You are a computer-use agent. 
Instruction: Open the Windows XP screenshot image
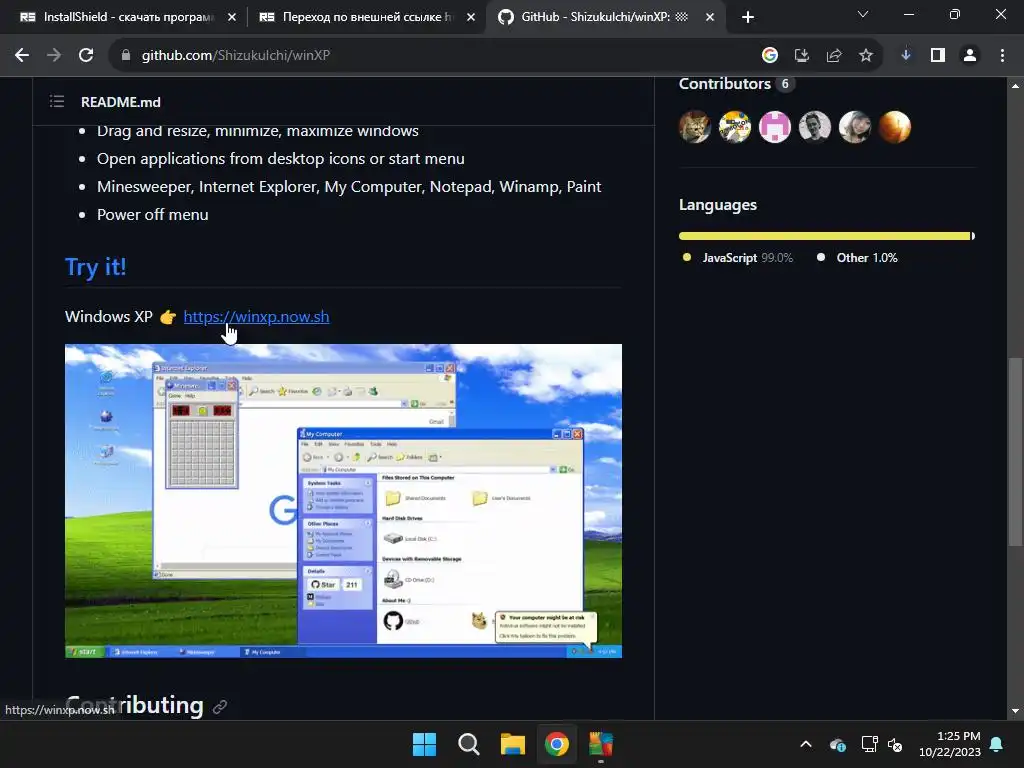[344, 501]
